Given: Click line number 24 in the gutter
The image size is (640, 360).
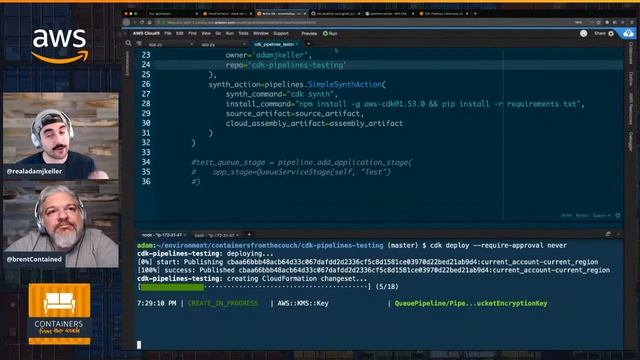Looking at the screenshot, I should coord(146,64).
